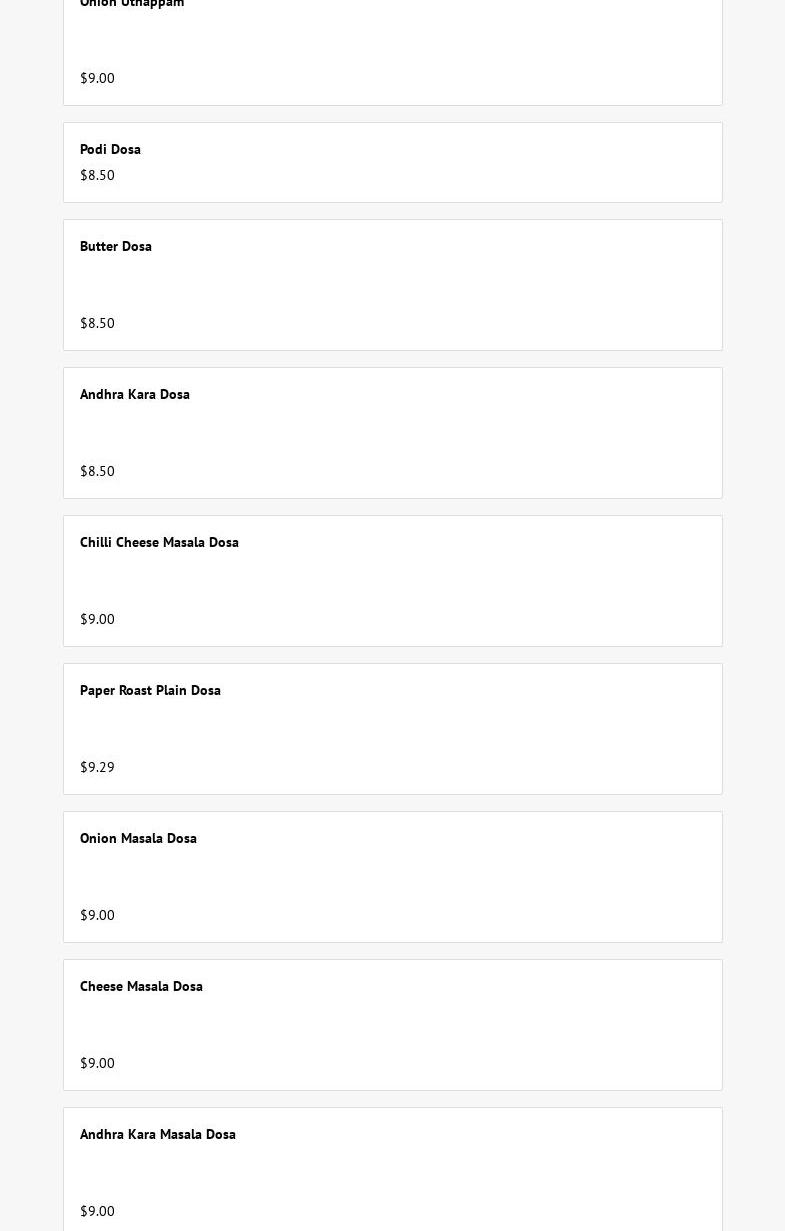
Task: Click the Cheese Masala Dosa $9.00 price
Action: click(97, 1063)
